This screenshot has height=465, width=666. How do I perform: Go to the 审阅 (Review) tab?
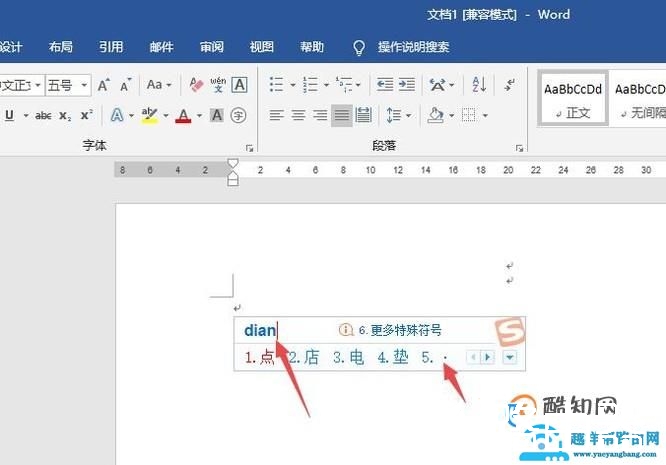coord(212,47)
